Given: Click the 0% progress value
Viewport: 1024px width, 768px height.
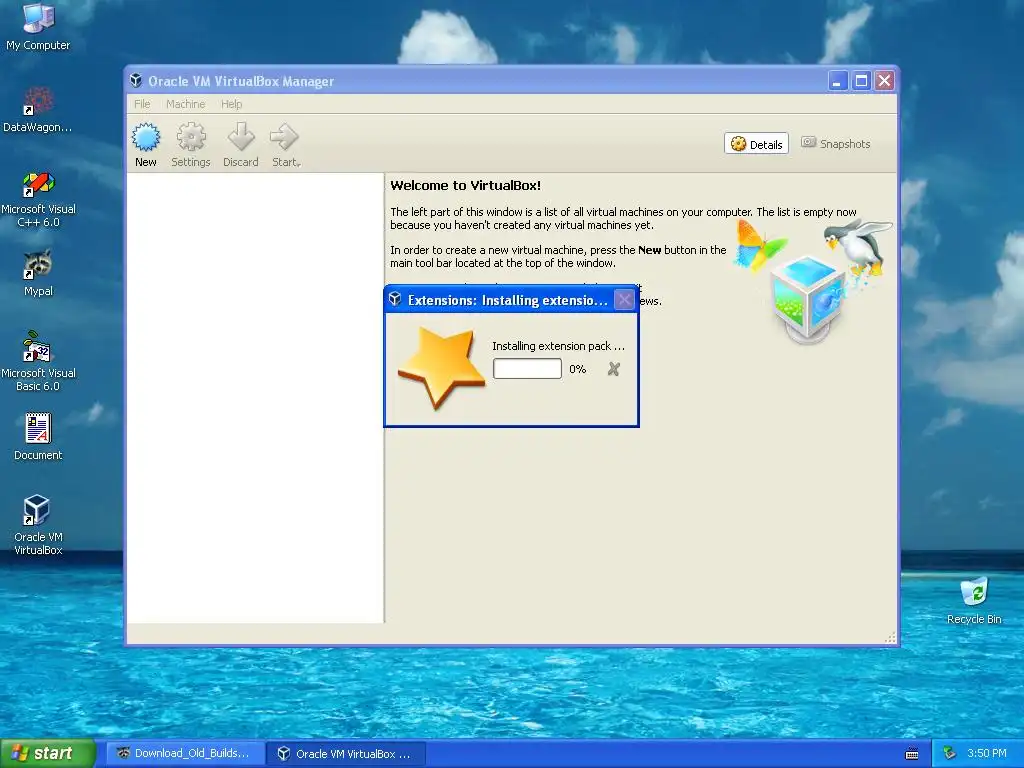Looking at the screenshot, I should pos(577,369).
